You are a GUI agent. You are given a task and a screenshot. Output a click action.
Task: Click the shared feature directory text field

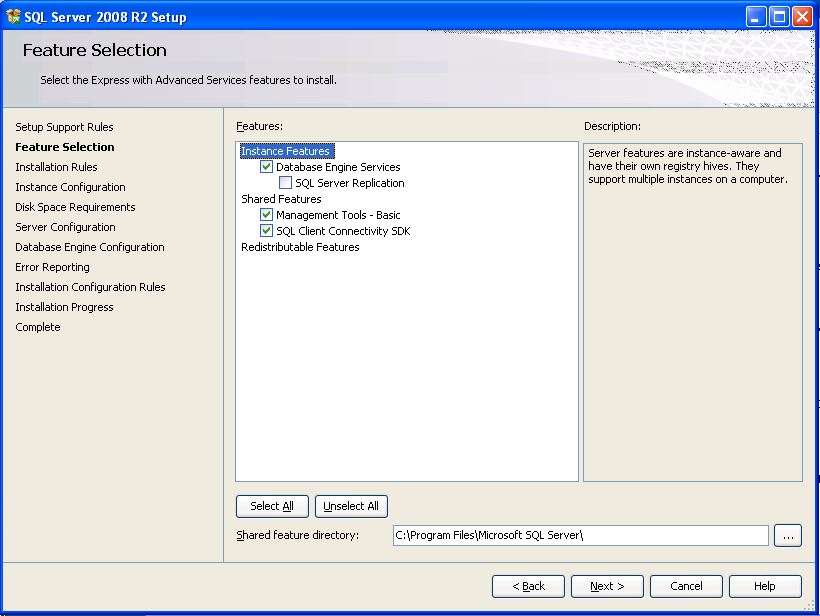[580, 535]
